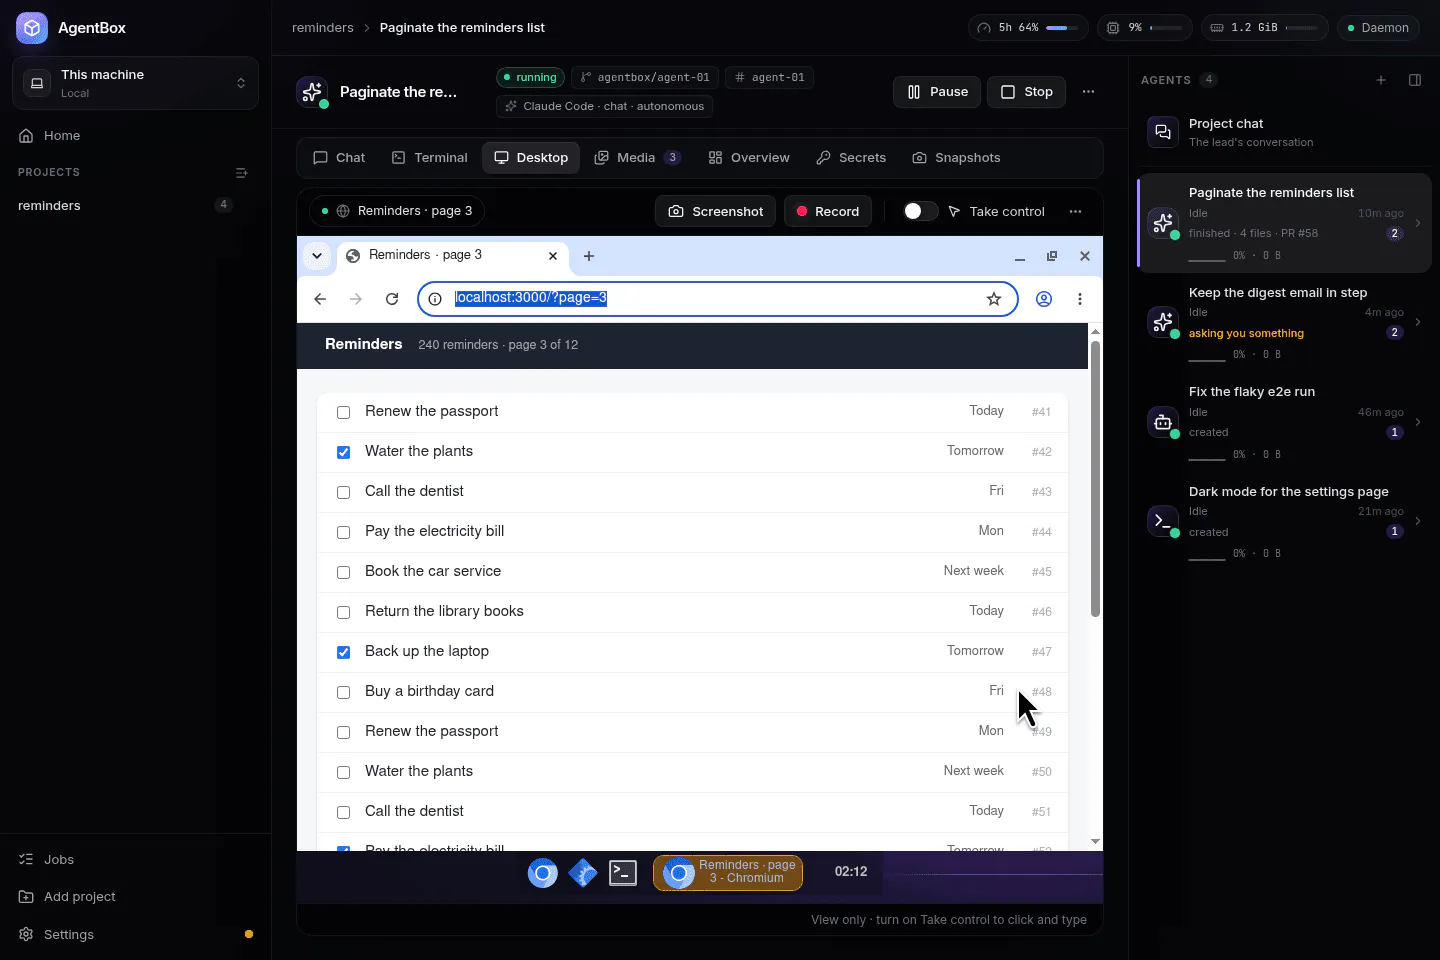Click the Chromium icon in the dock
The width and height of the screenshot is (1440, 960).
pos(543,873)
